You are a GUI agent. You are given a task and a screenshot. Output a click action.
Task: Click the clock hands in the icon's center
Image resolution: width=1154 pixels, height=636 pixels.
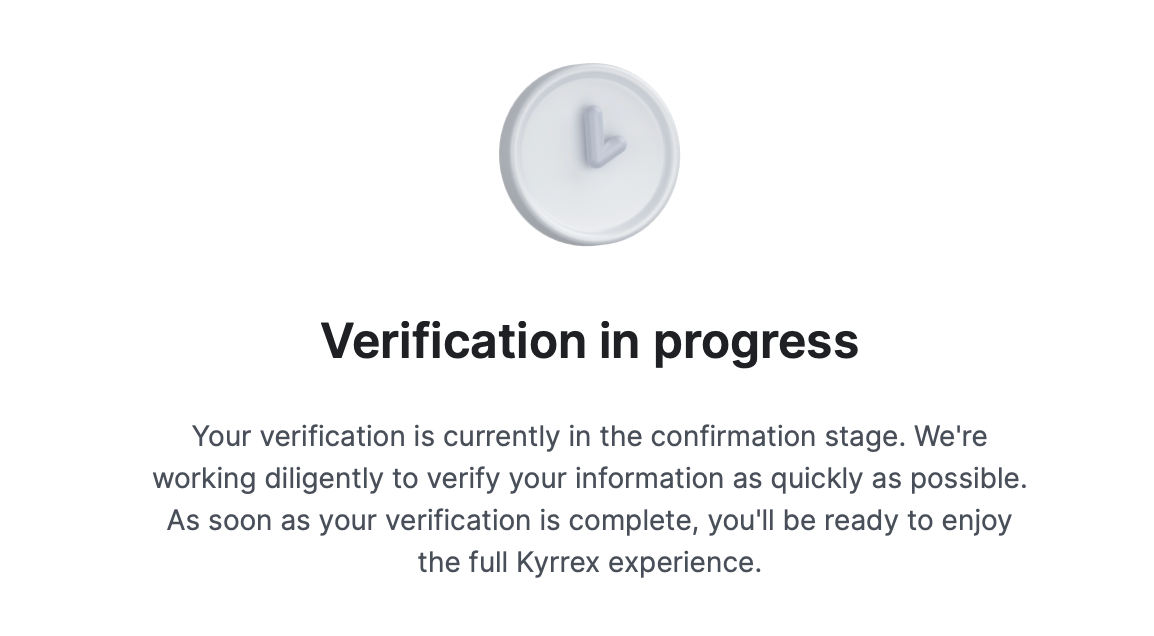(x=600, y=137)
